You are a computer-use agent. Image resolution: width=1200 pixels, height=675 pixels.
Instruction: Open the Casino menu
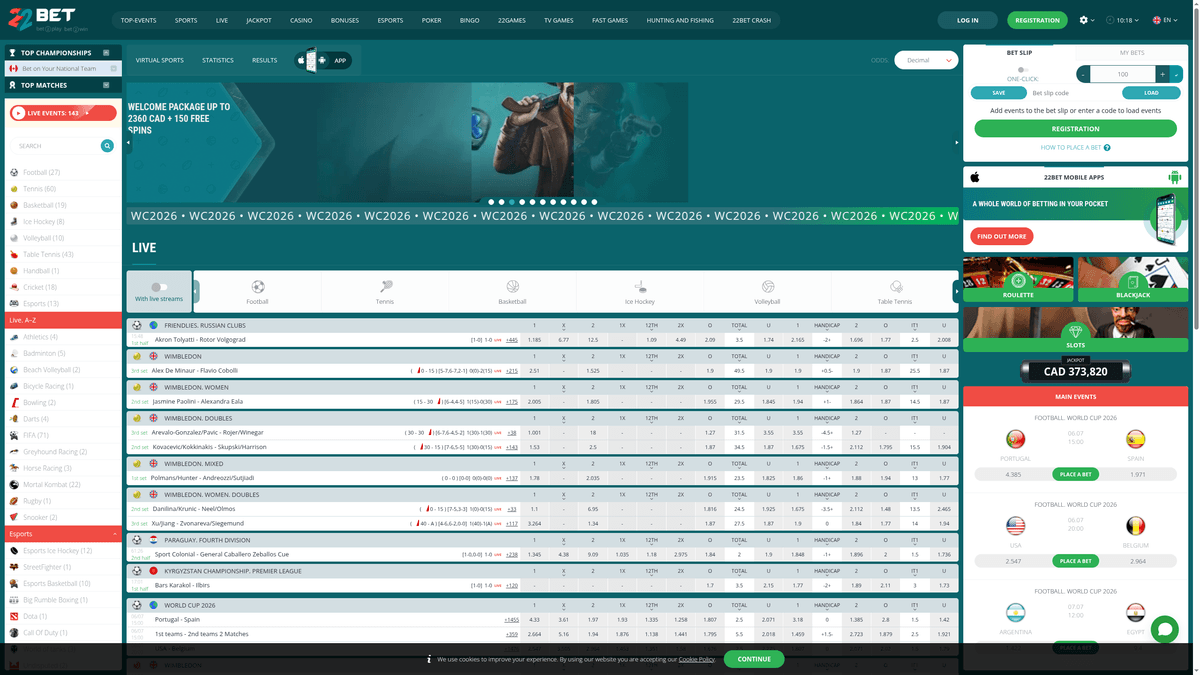pyautogui.click(x=301, y=20)
